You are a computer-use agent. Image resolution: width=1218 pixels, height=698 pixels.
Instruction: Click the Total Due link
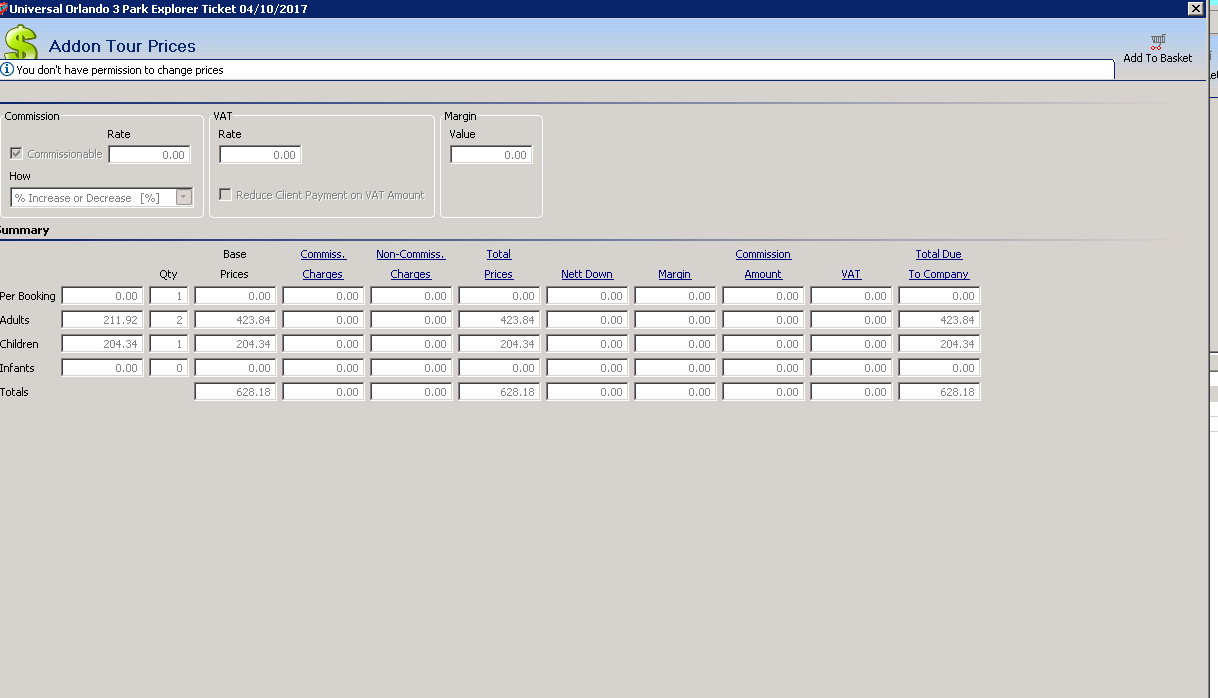coord(939,254)
